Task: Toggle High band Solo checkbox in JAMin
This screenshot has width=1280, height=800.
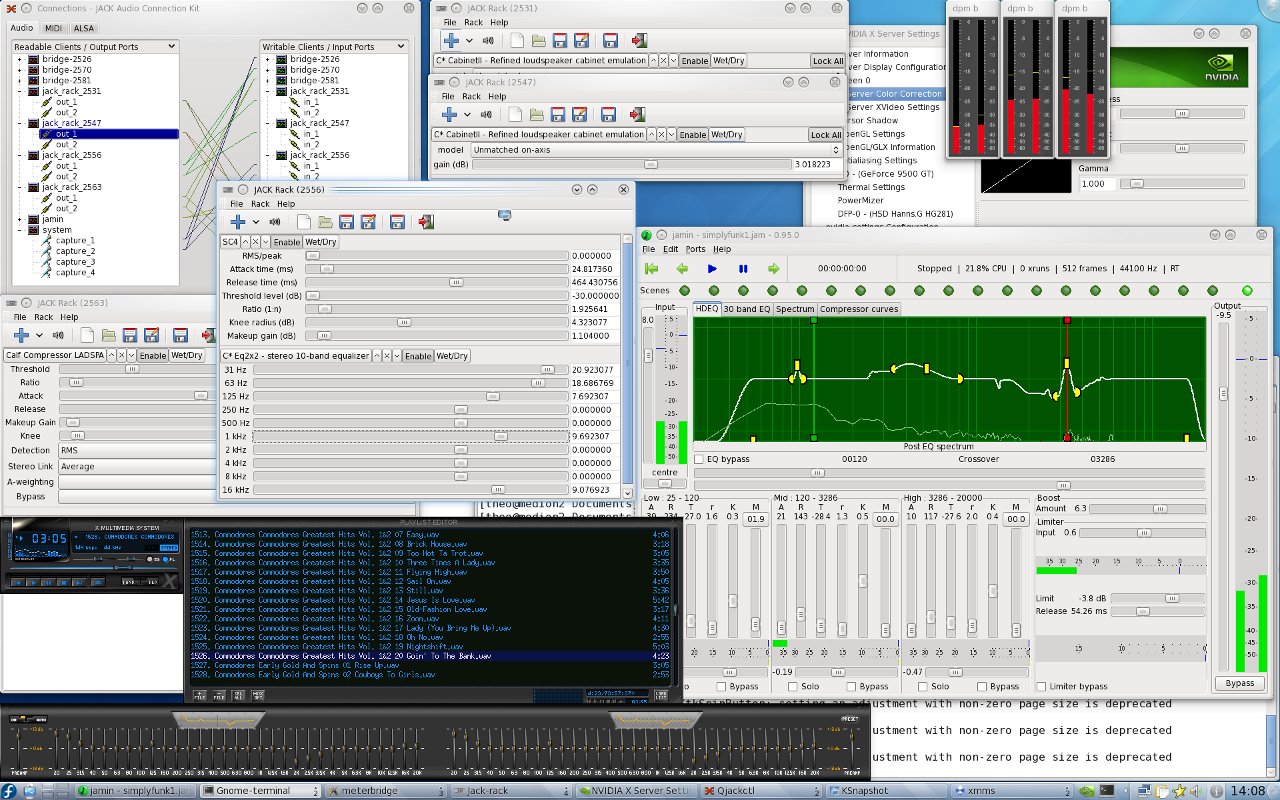Action: (924, 687)
